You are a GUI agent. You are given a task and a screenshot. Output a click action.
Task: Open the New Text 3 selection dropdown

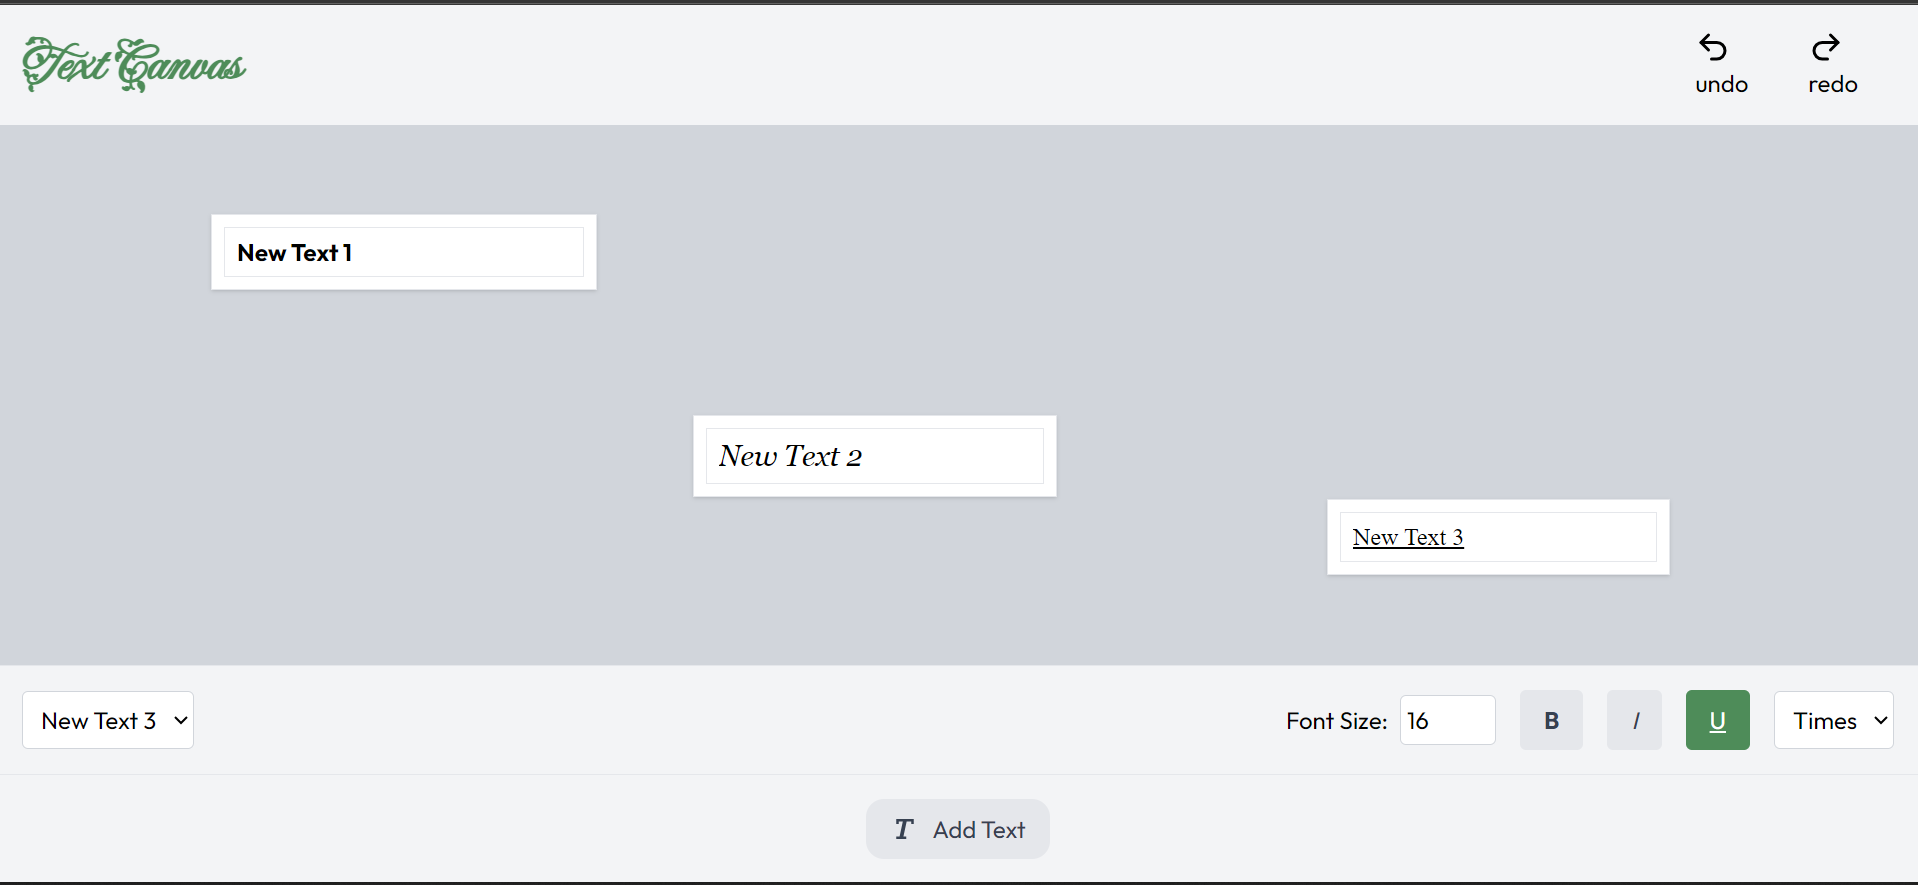(107, 720)
